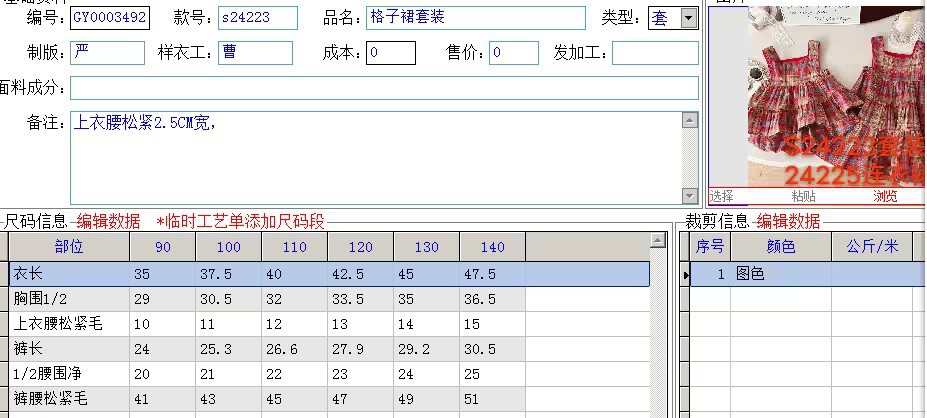
Task: Click the 36.5 cell in 胸围1/2 row
Action: click(x=492, y=299)
